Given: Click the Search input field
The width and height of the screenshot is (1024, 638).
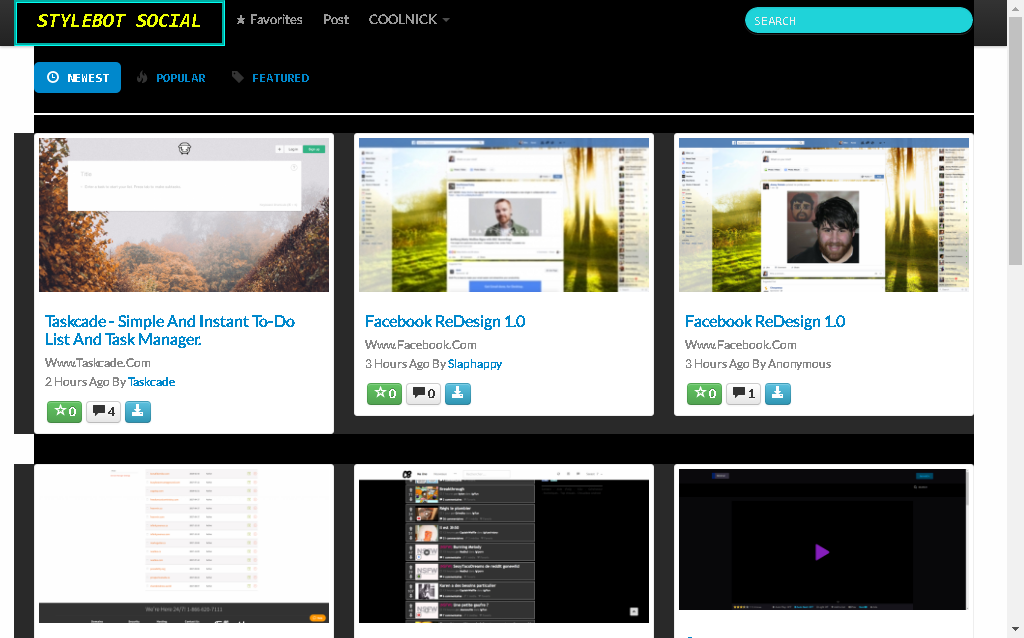Looking at the screenshot, I should (x=858, y=20).
